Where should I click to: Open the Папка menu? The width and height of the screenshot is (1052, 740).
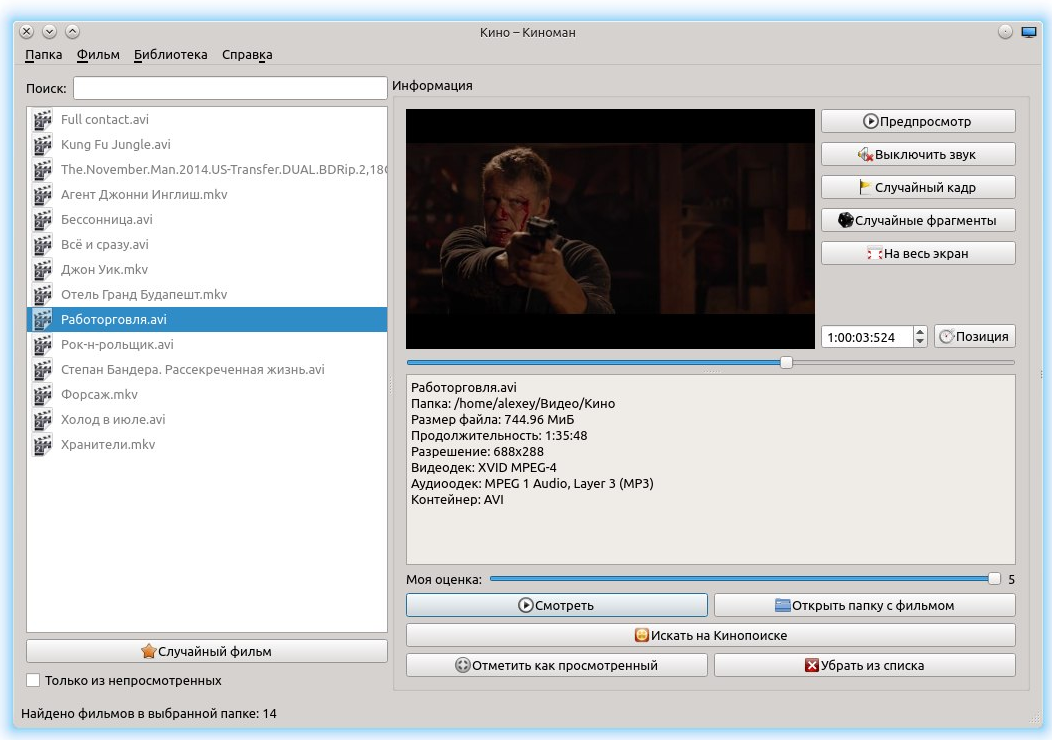click(44, 55)
